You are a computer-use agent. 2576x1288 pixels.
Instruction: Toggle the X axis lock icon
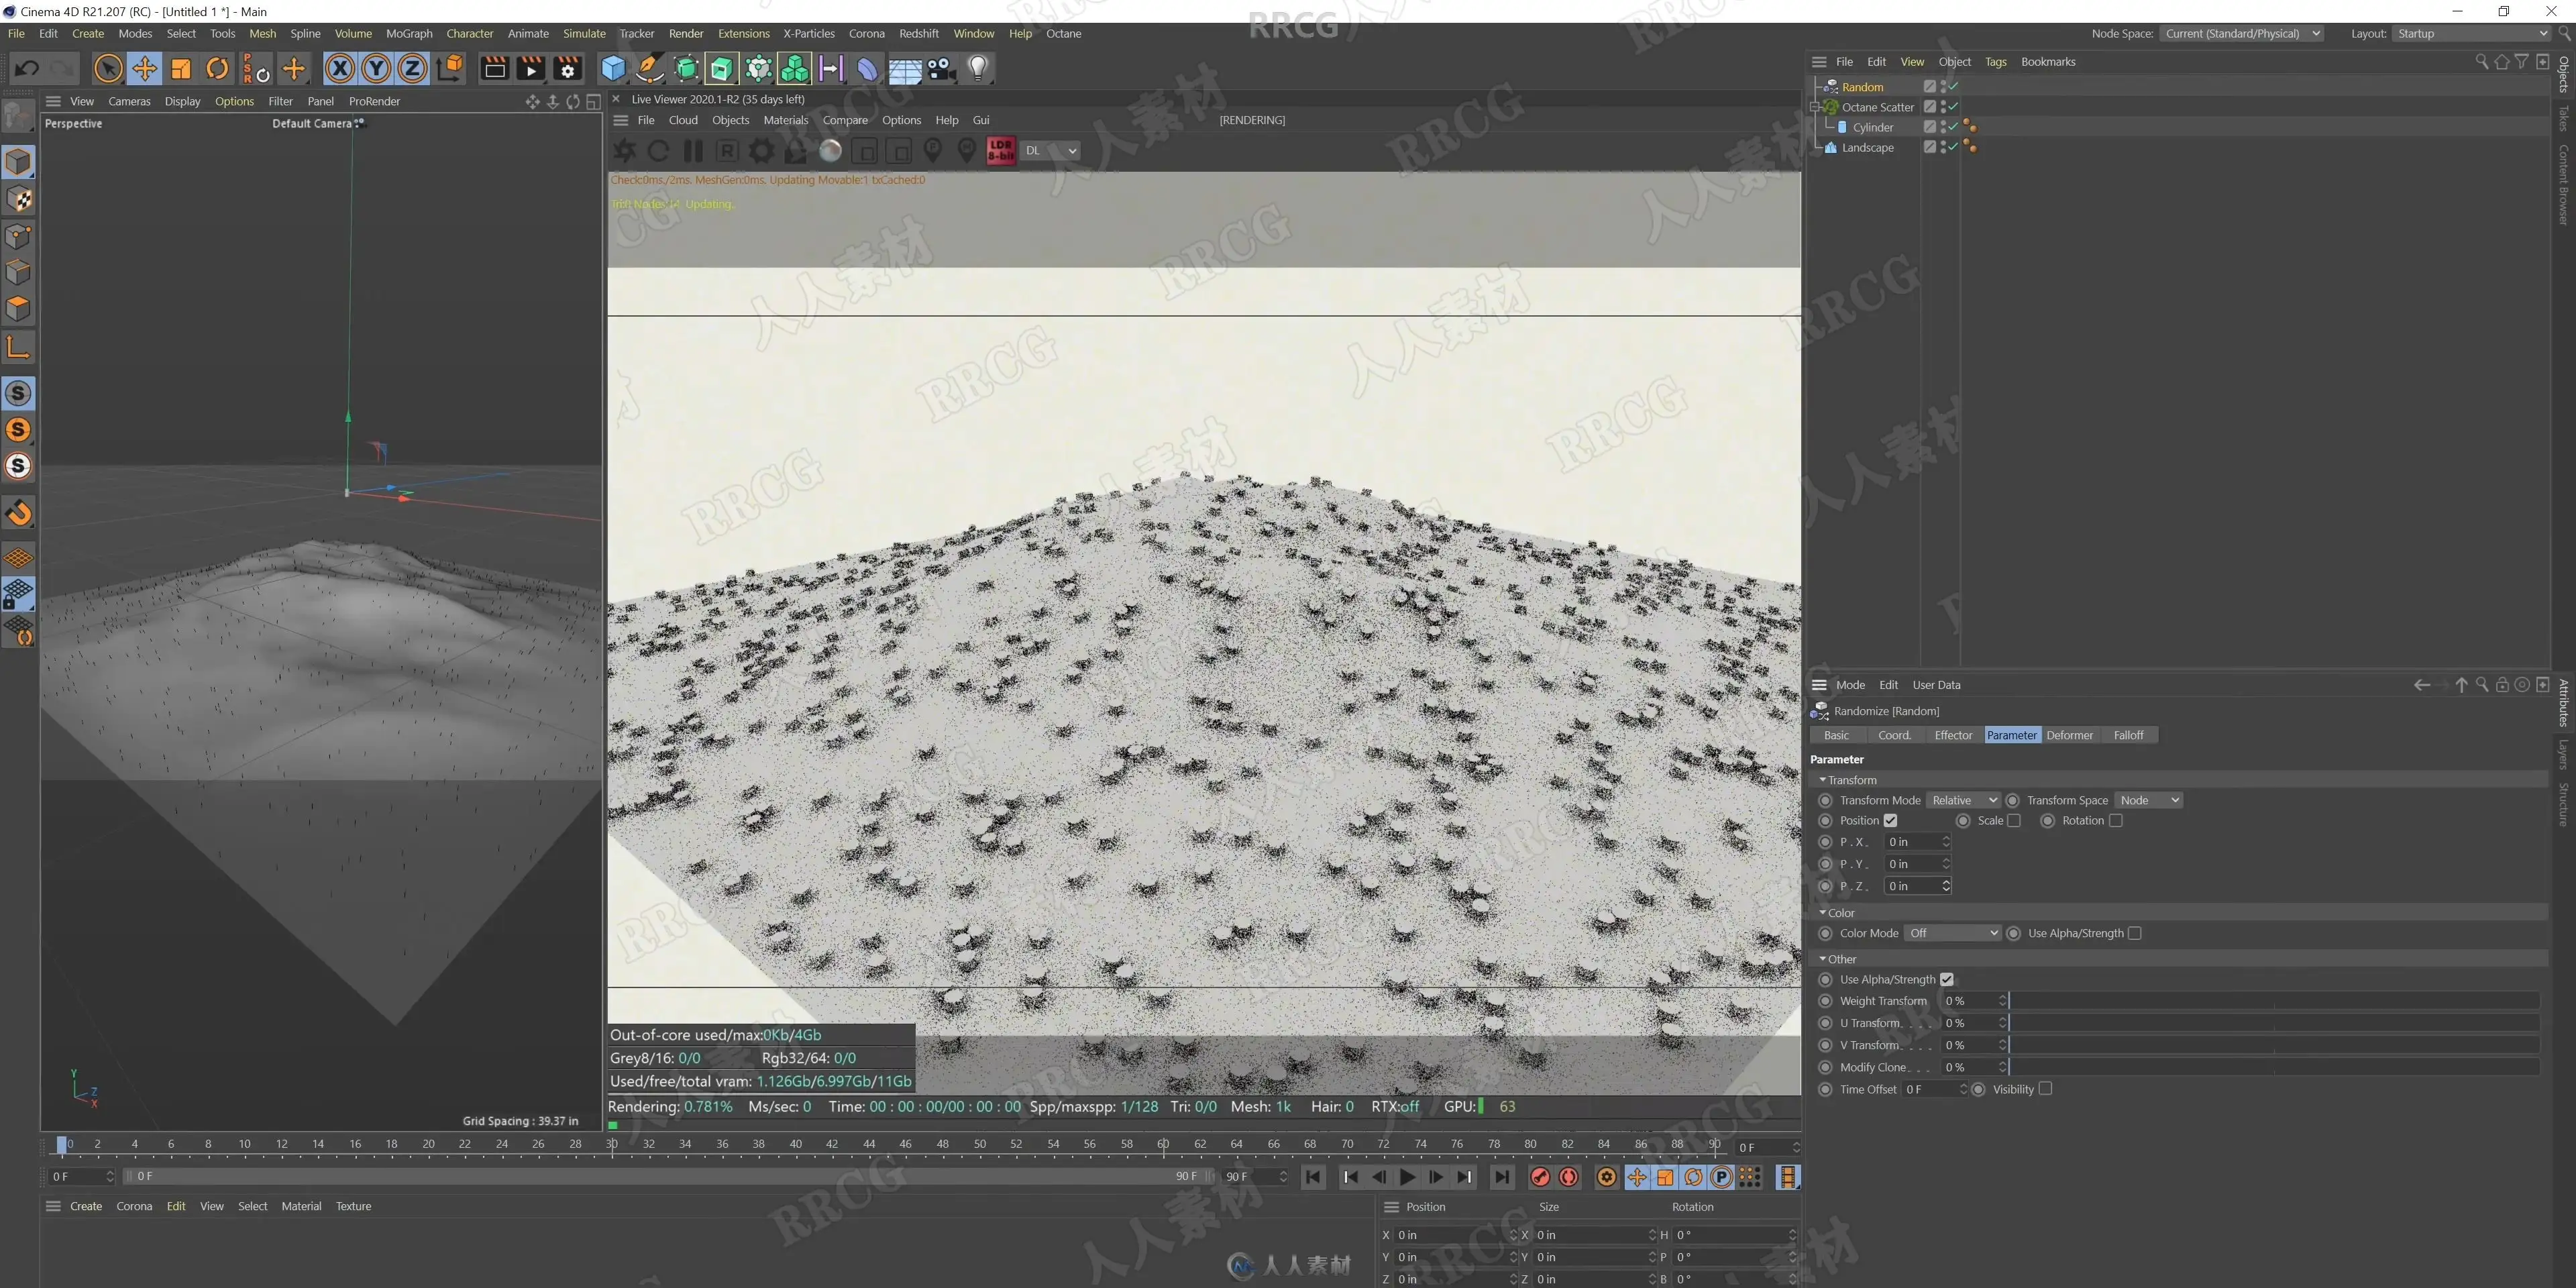click(340, 68)
